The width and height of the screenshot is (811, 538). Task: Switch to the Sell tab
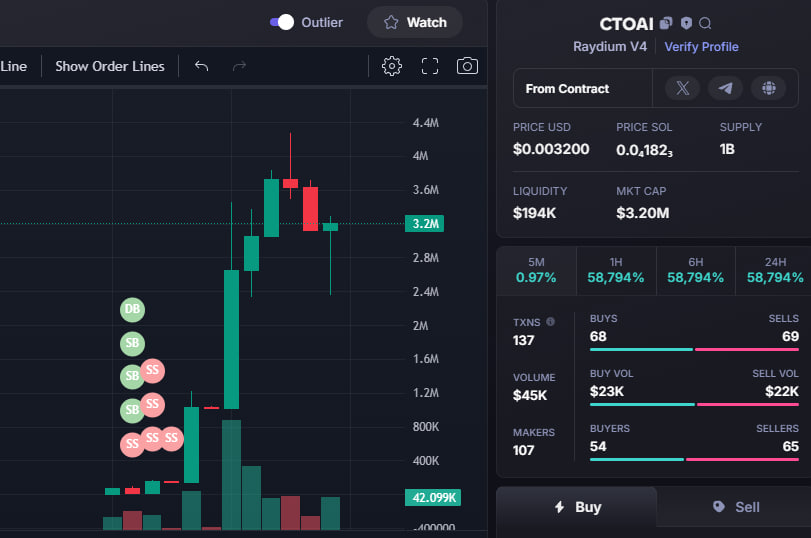tap(735, 507)
